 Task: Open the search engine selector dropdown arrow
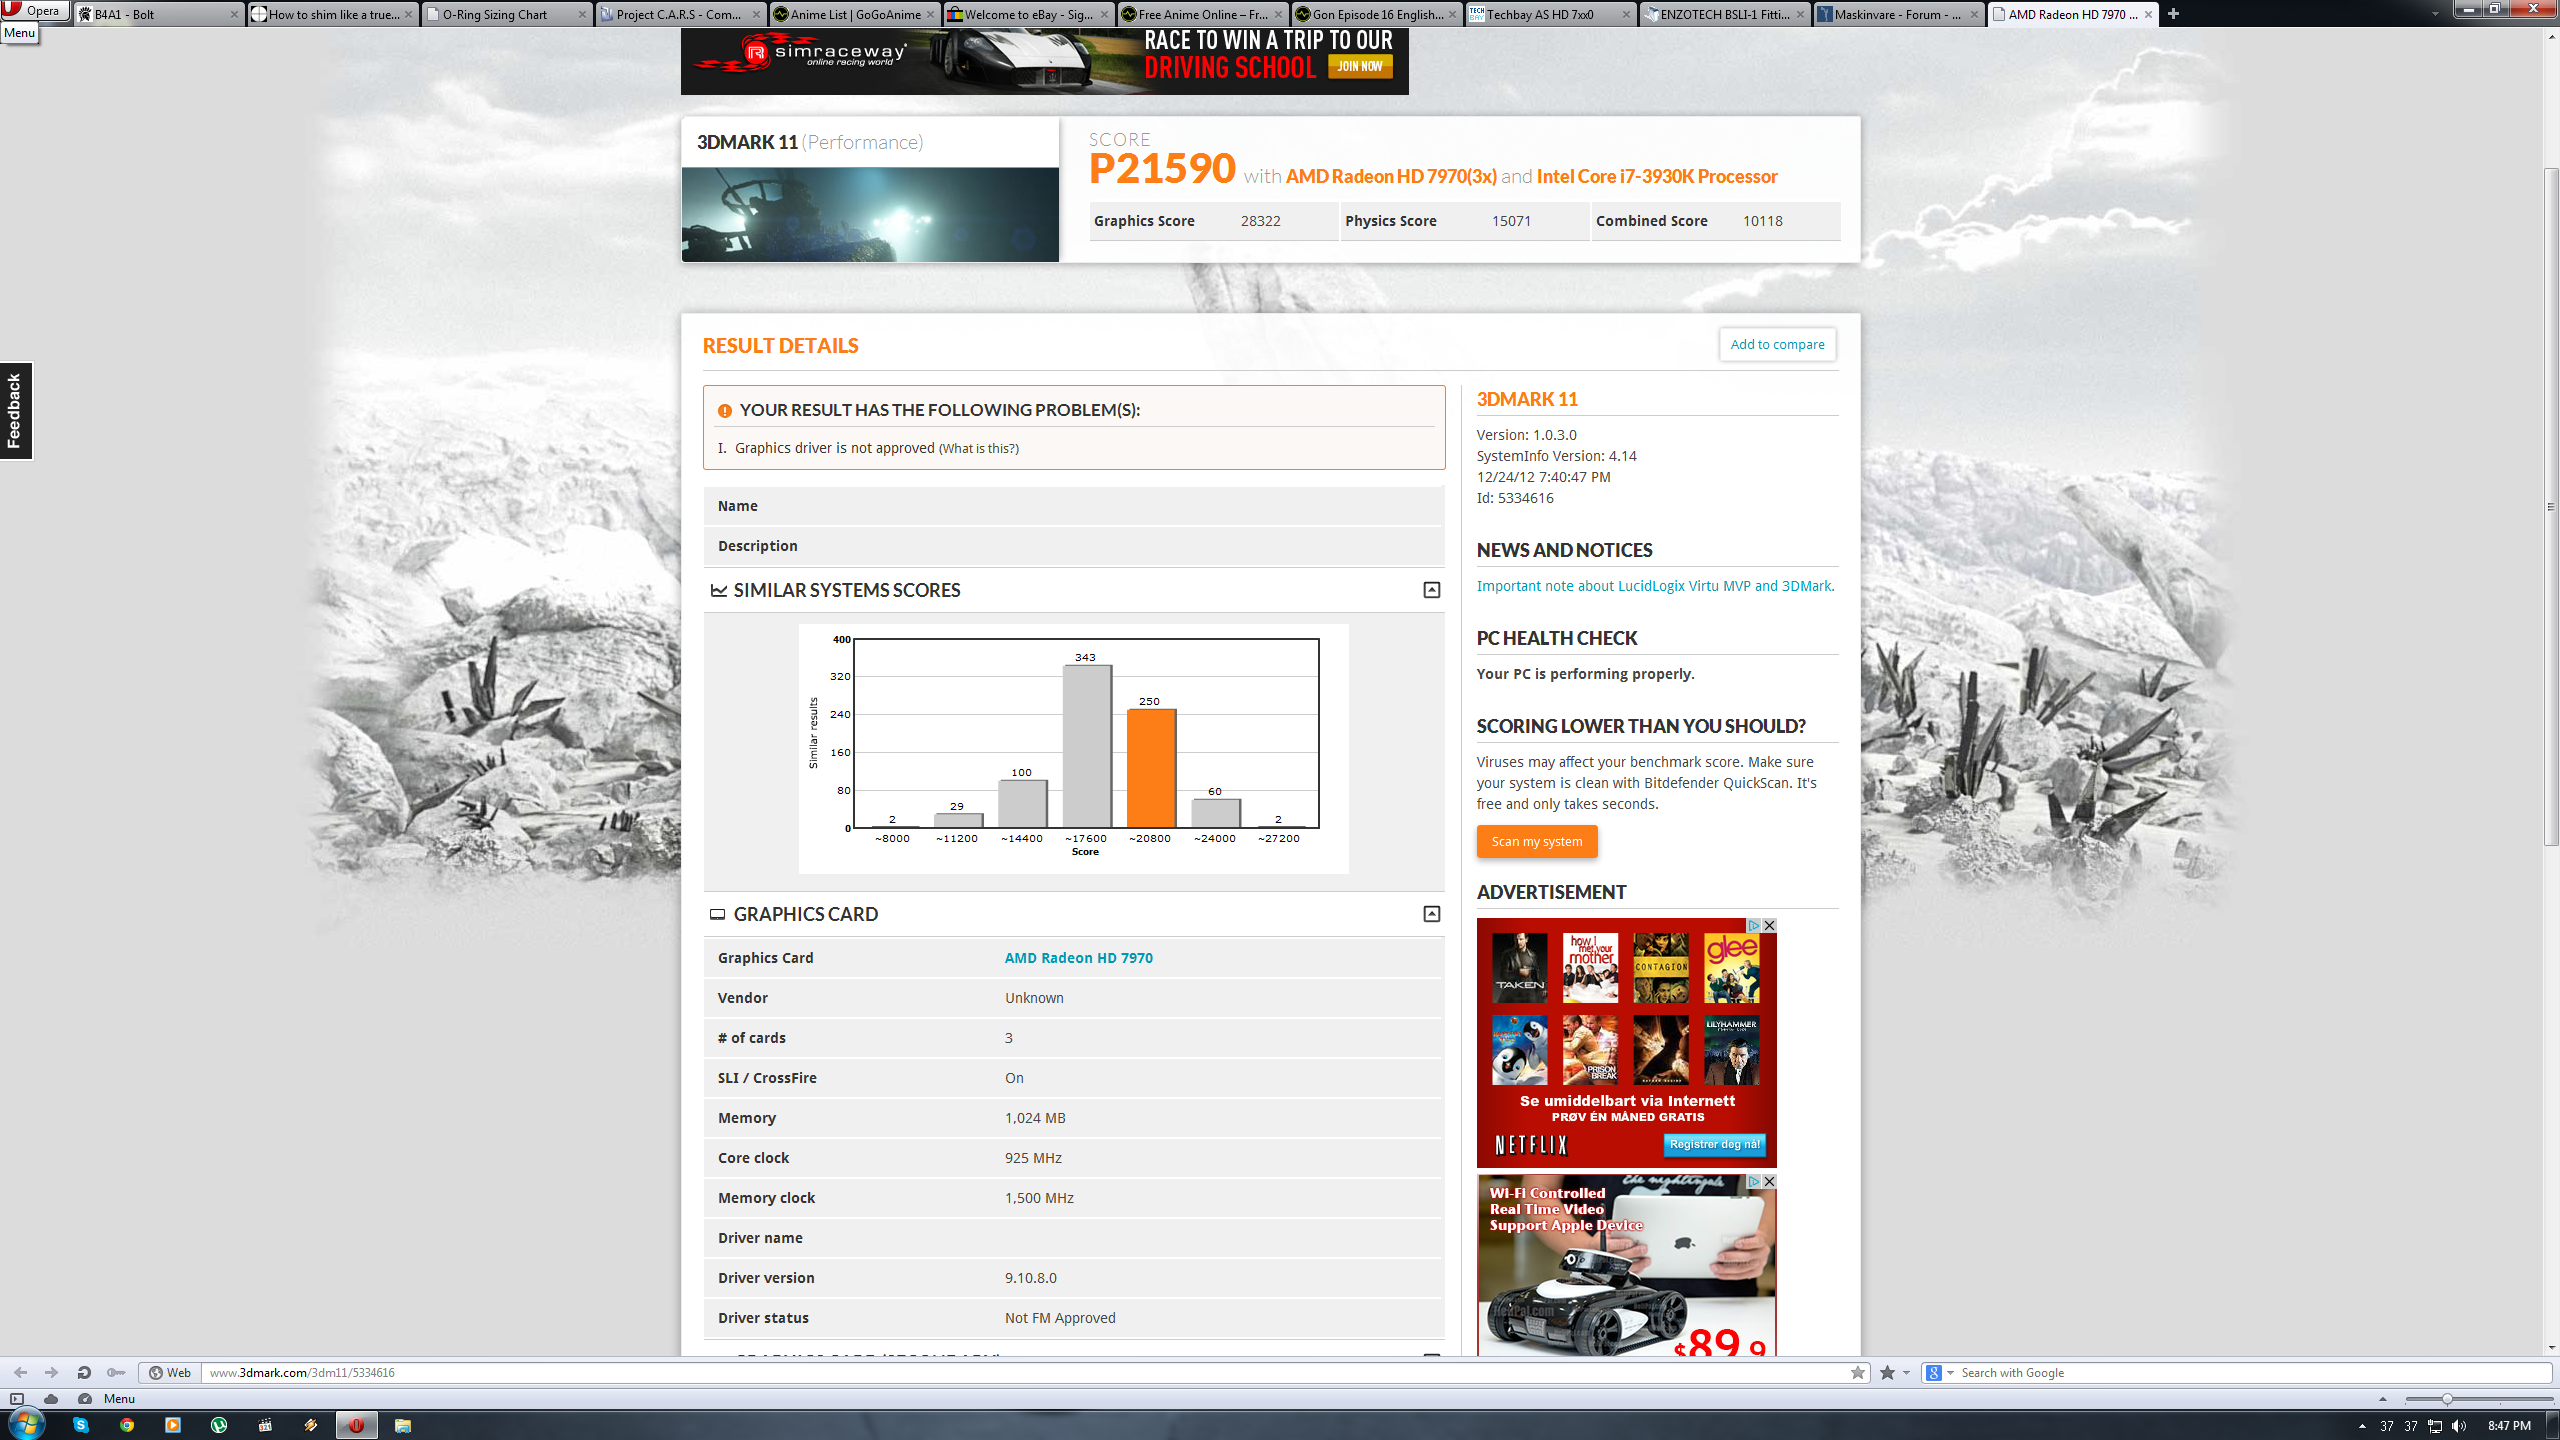[1950, 1373]
